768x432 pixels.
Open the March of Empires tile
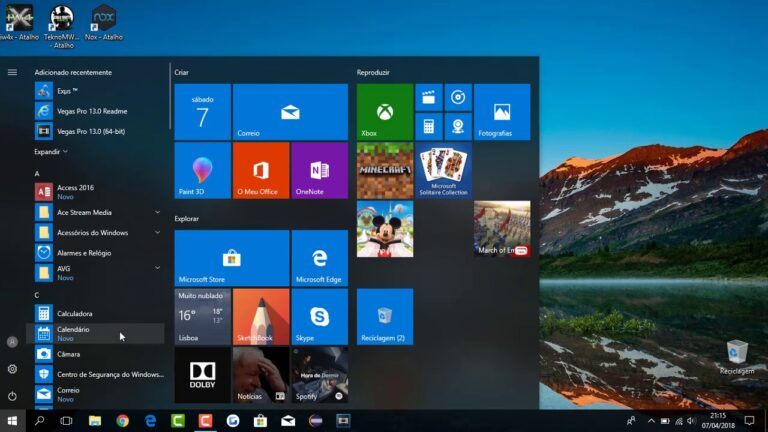coord(502,229)
